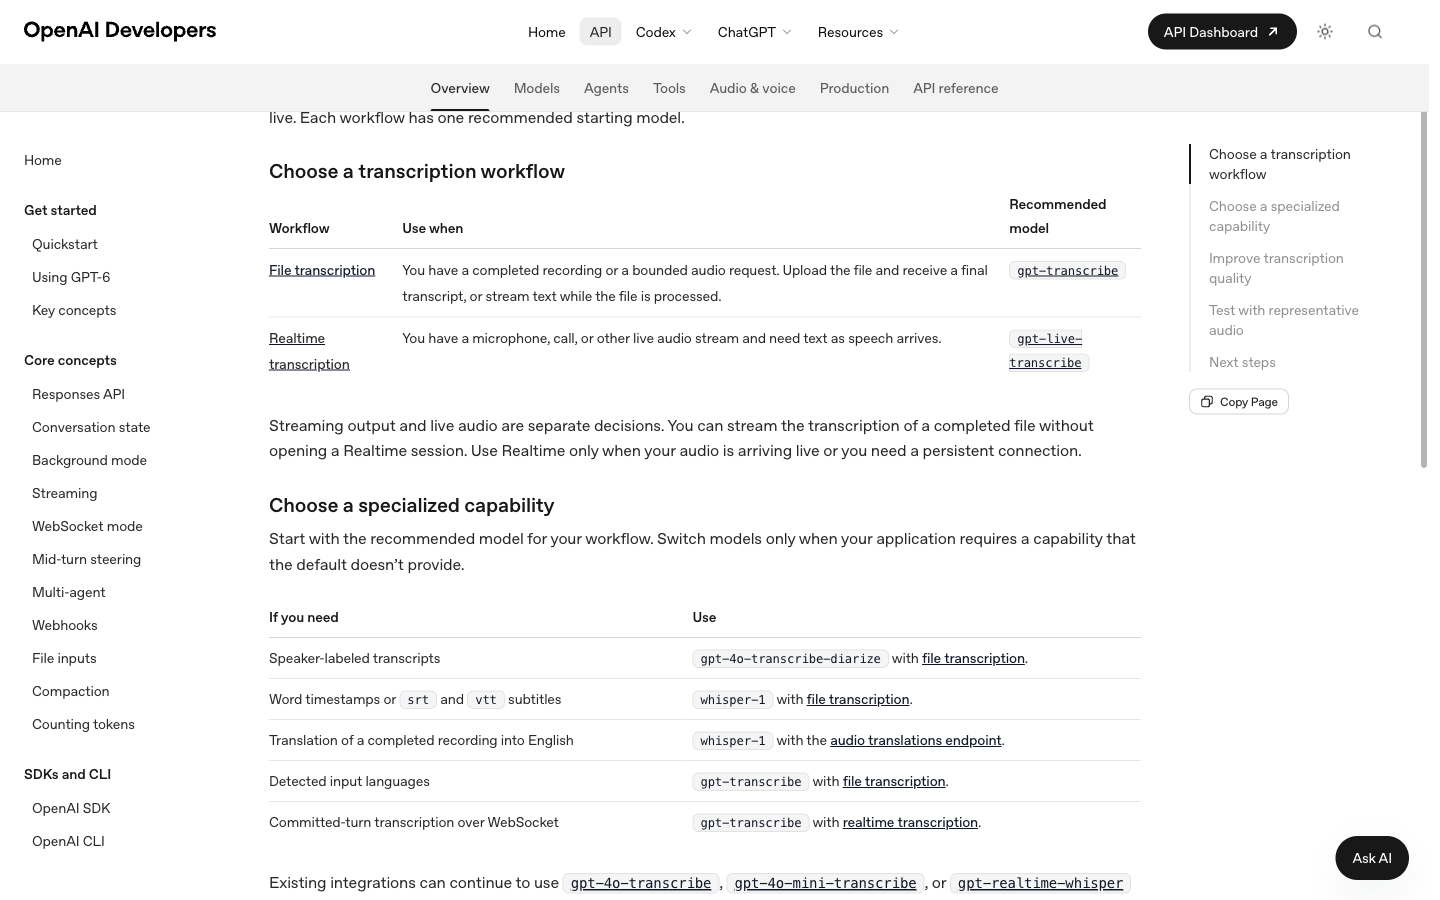
Task: Switch to the Tools tab
Action: point(669,88)
